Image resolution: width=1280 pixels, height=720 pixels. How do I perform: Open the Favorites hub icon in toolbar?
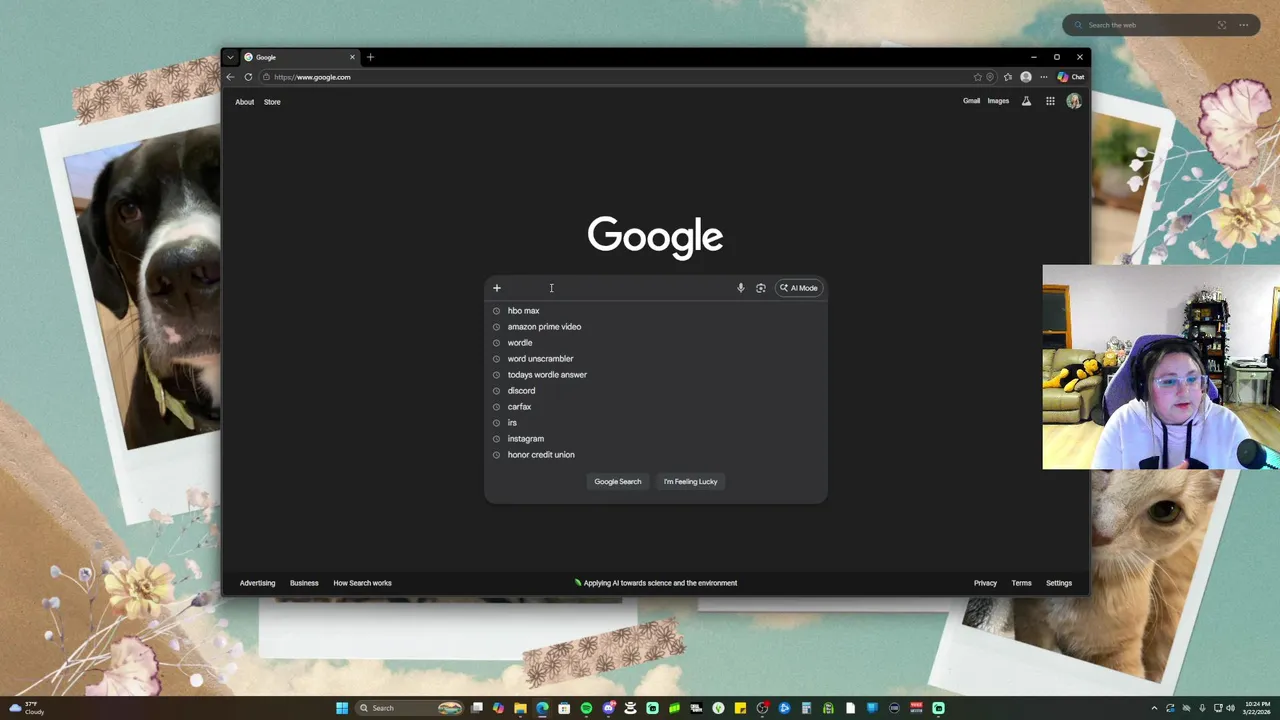click(1007, 77)
